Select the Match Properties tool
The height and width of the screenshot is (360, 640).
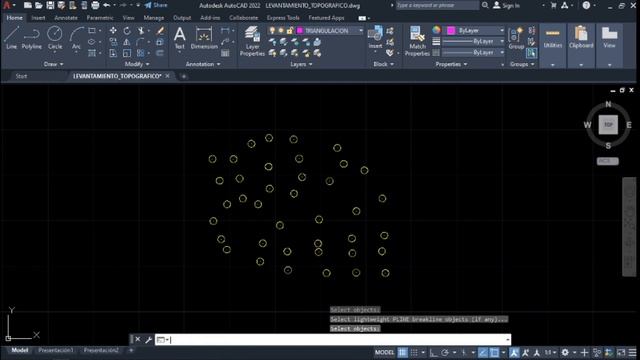tap(417, 41)
